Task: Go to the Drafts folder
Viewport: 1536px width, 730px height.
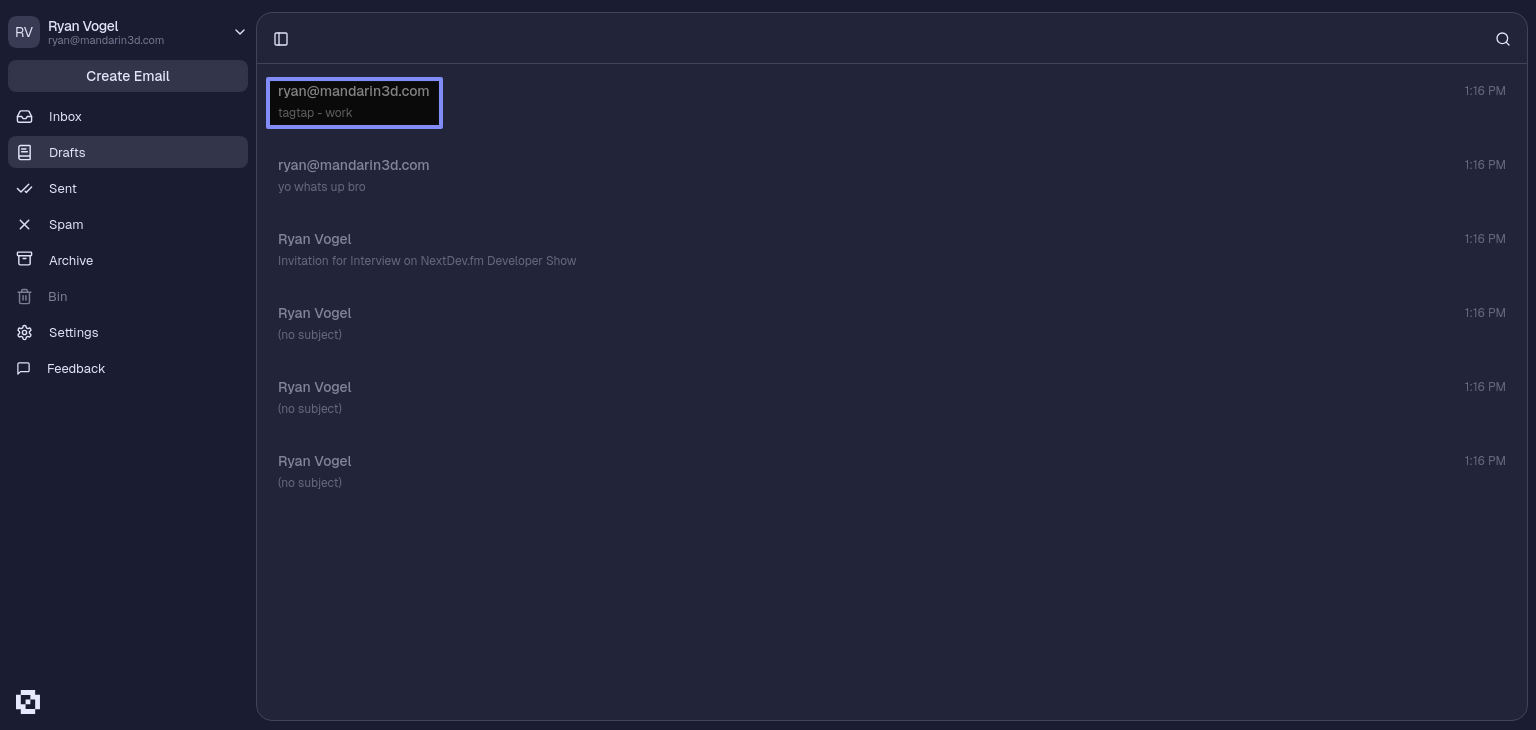Action: (x=67, y=153)
